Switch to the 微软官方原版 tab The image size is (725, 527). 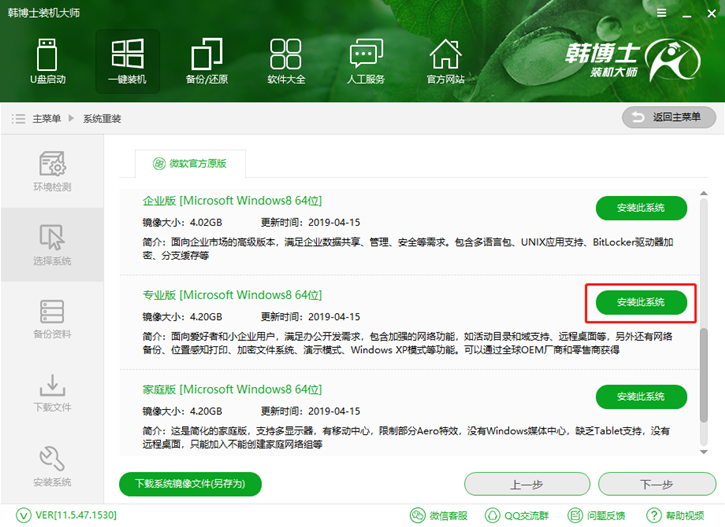(189, 164)
